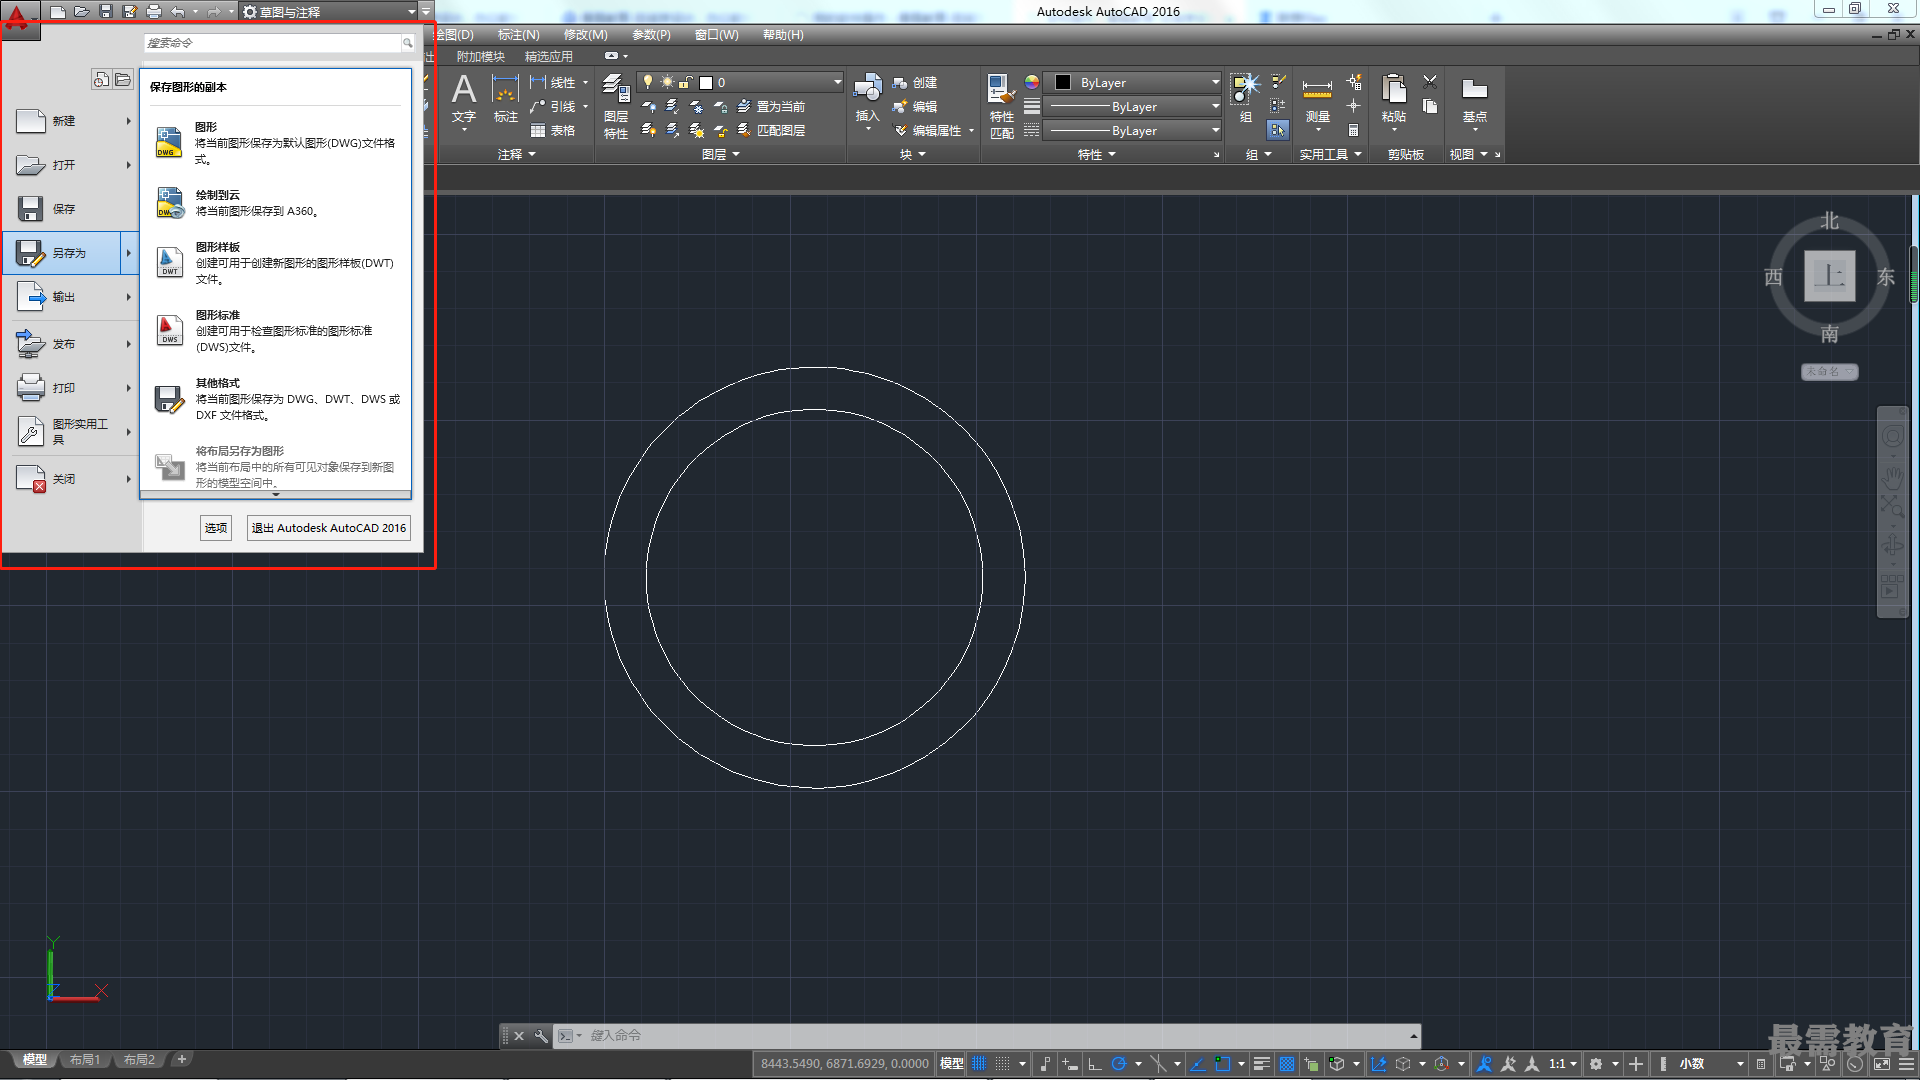Open the 修改(M) menu

(x=585, y=35)
